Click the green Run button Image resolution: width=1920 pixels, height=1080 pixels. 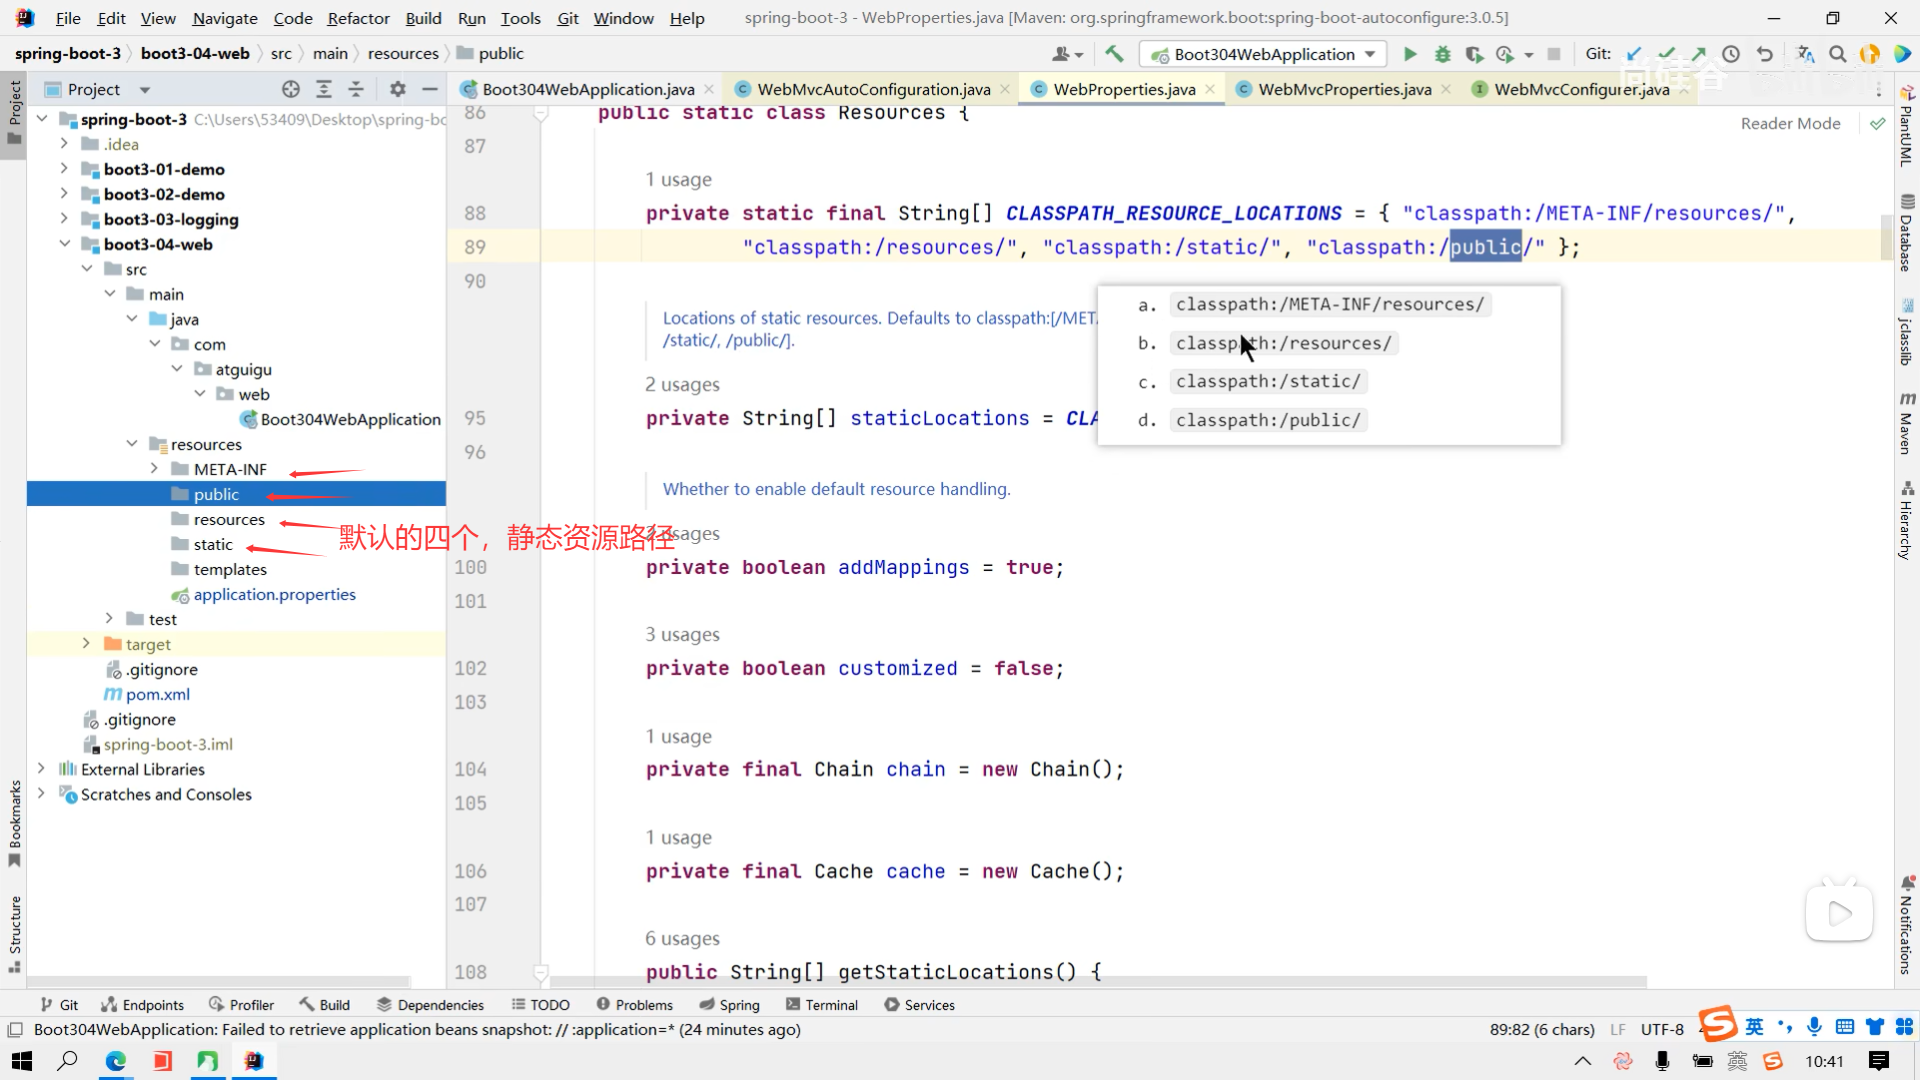[1410, 54]
